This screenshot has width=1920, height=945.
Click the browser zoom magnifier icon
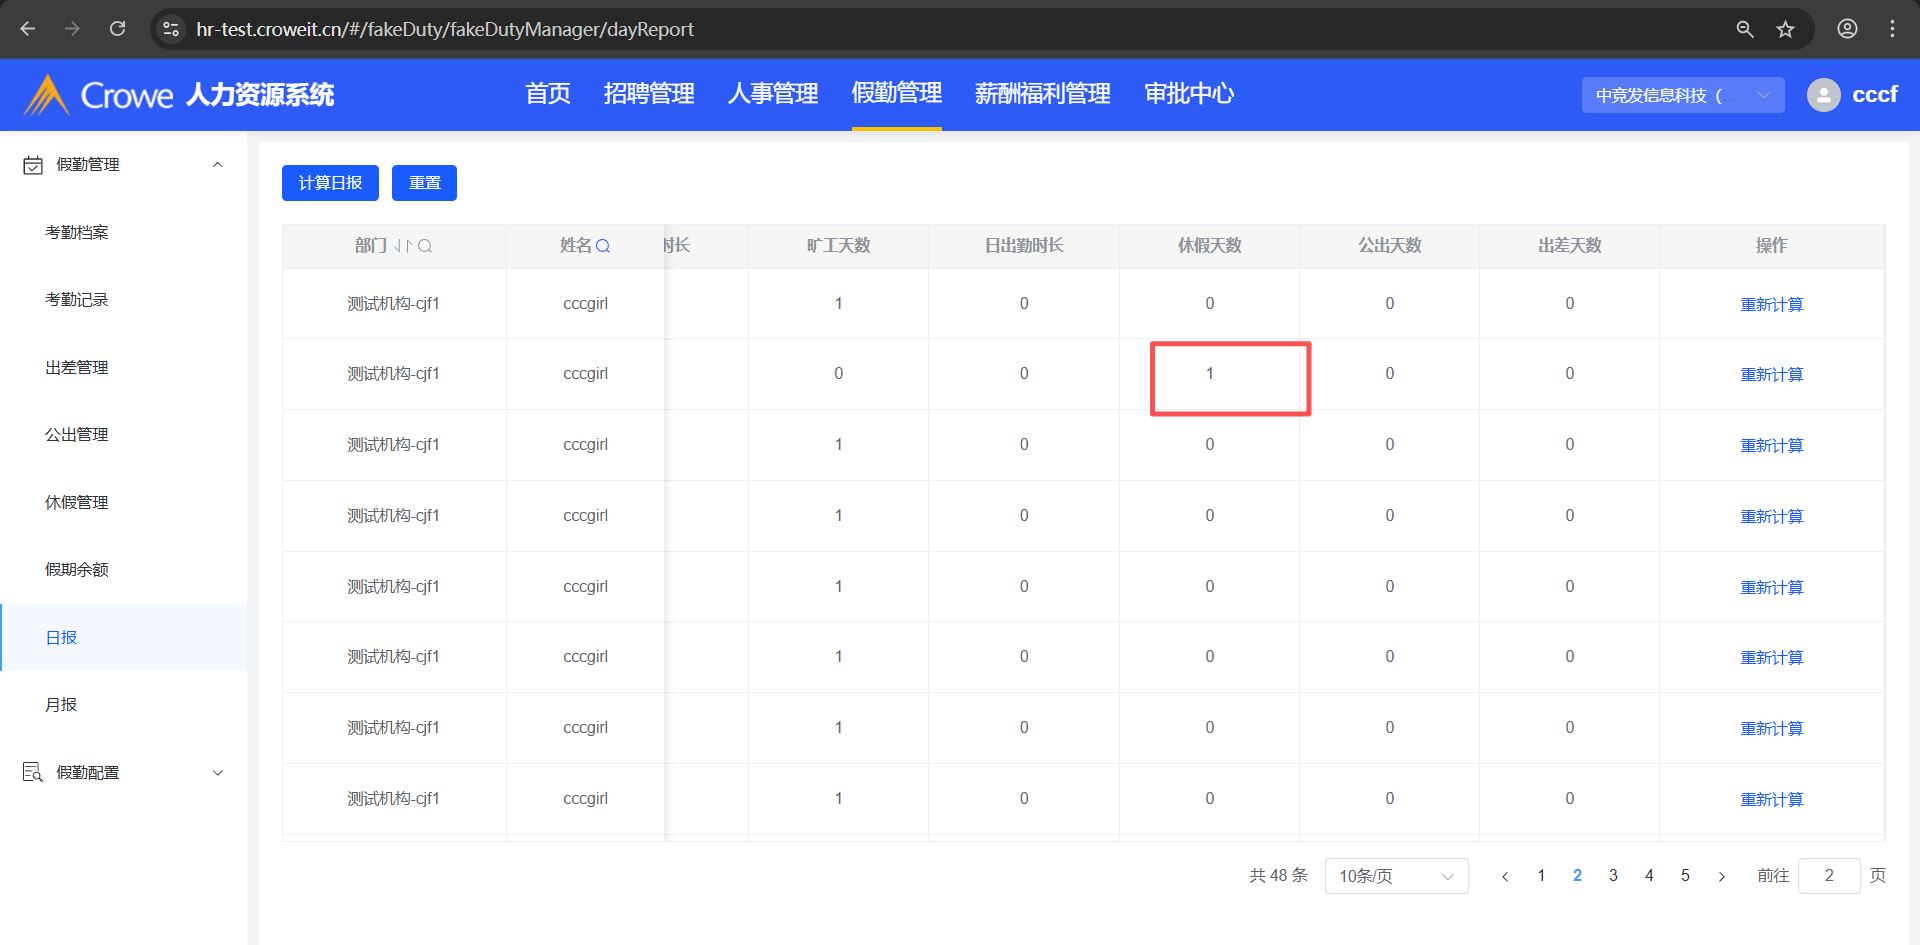[1745, 29]
